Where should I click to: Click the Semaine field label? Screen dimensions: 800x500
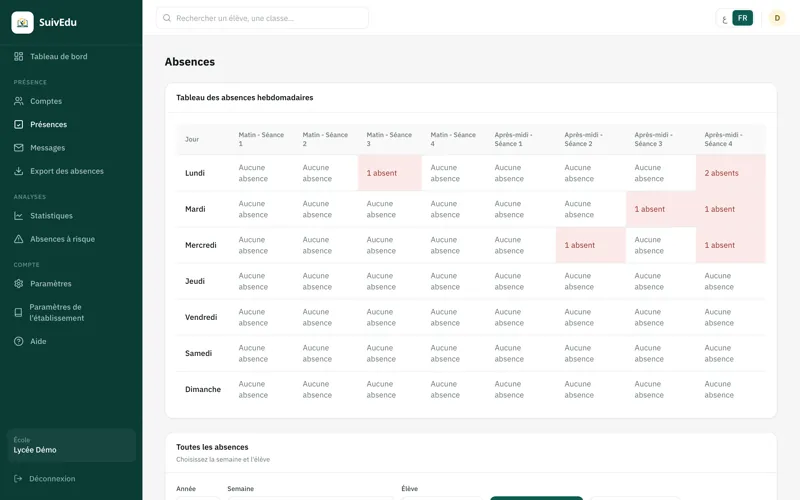[241, 489]
